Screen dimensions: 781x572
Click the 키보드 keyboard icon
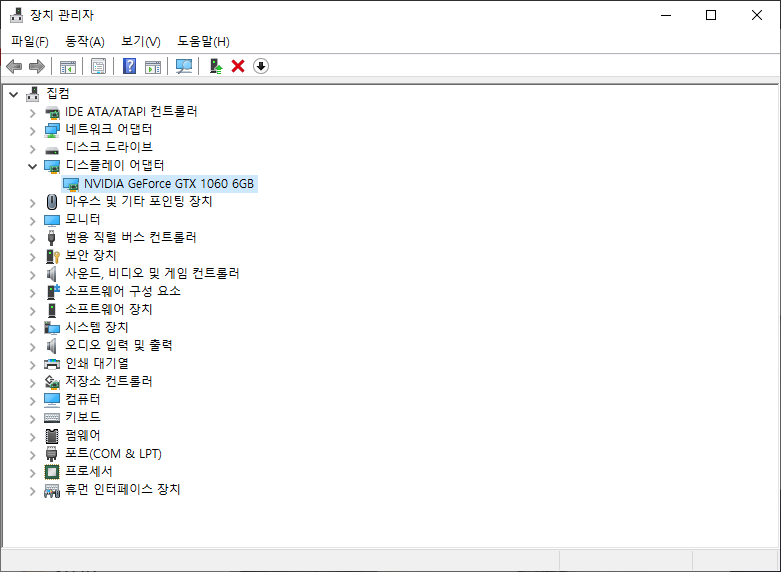[52, 418]
